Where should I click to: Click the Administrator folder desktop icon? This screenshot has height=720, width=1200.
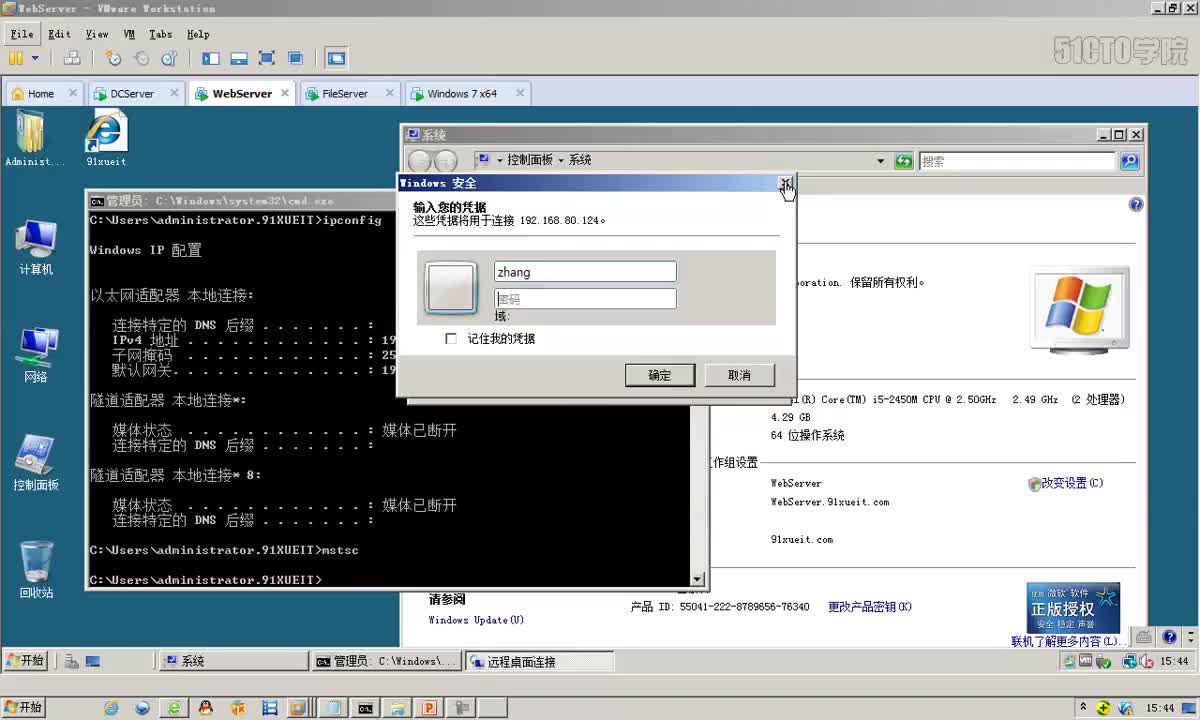34,138
